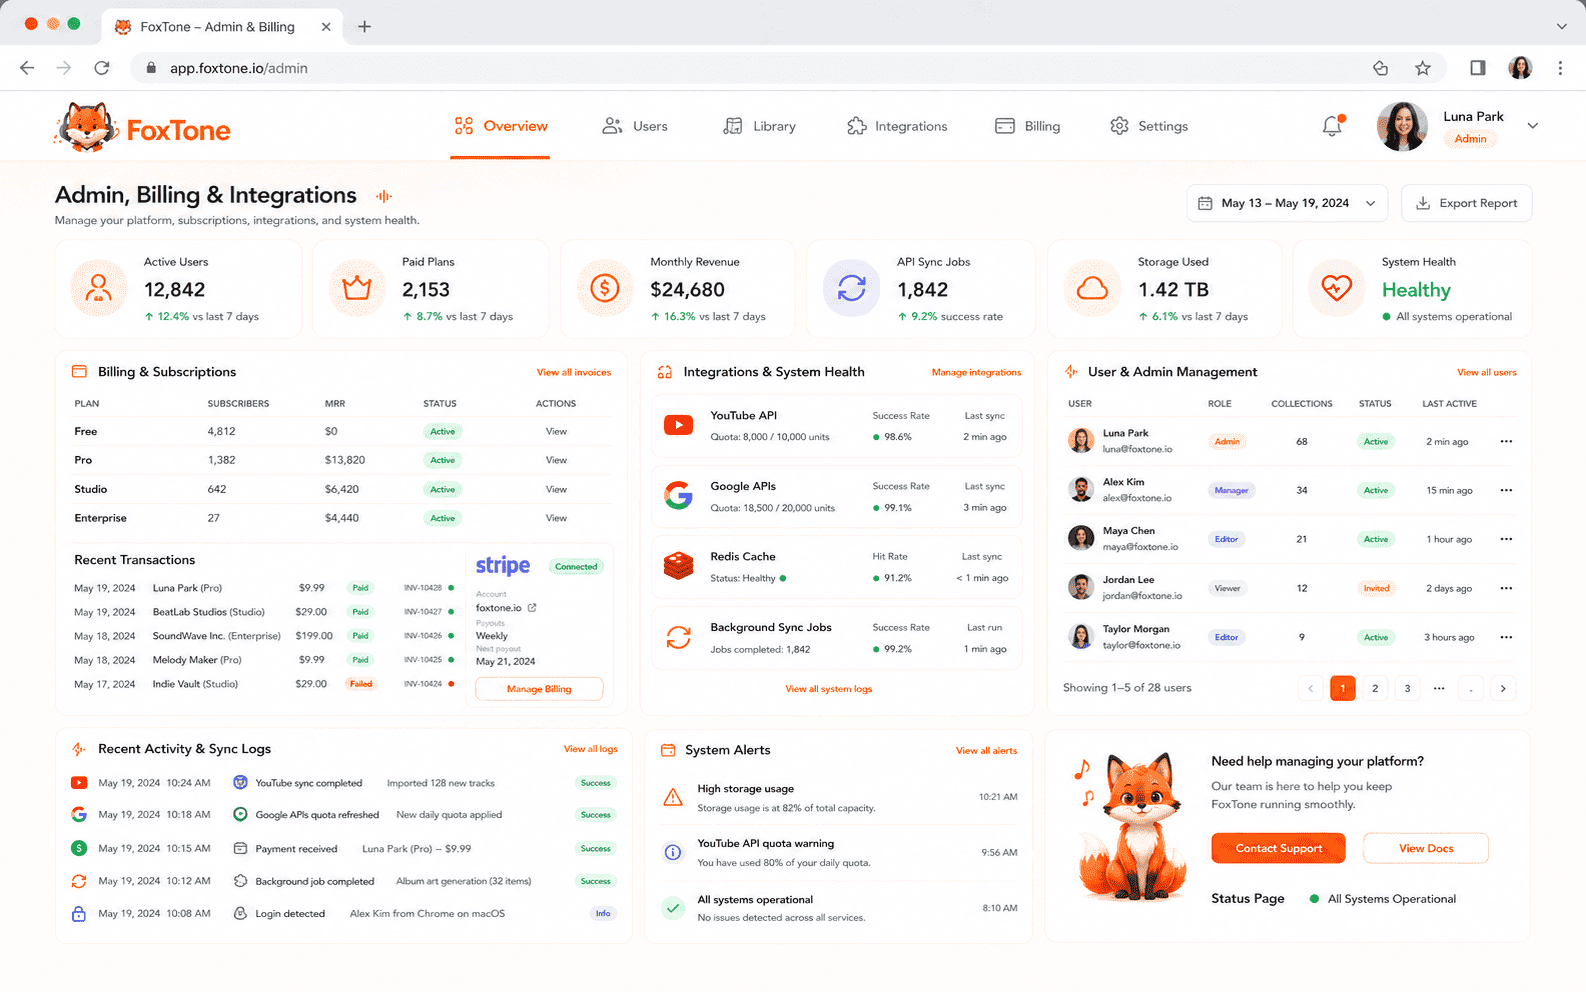Open View all invoices link
Viewport: 1586px width, 992px height.
point(574,372)
